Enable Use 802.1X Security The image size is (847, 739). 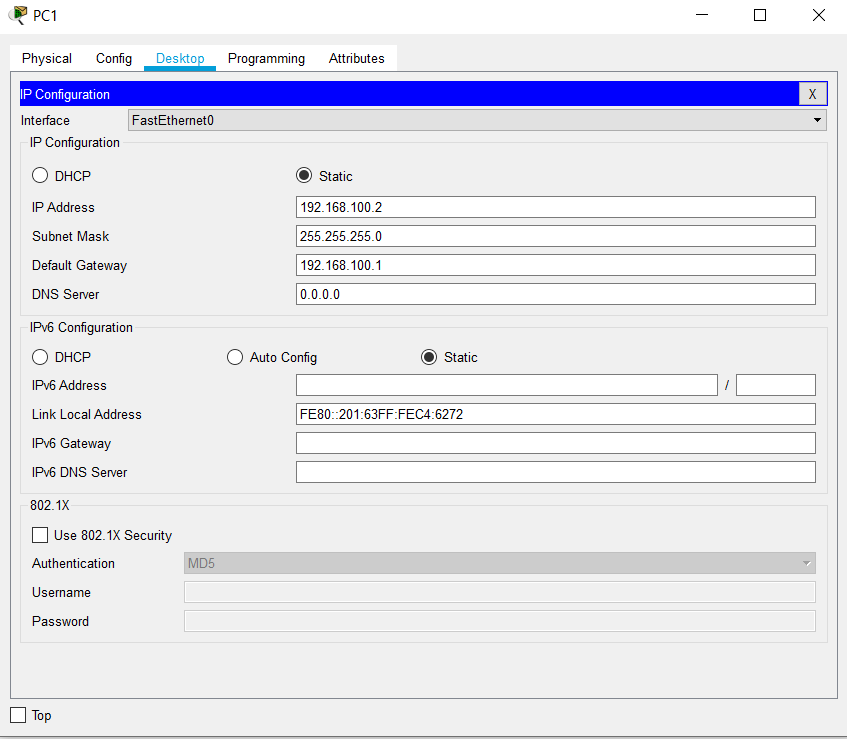40,534
